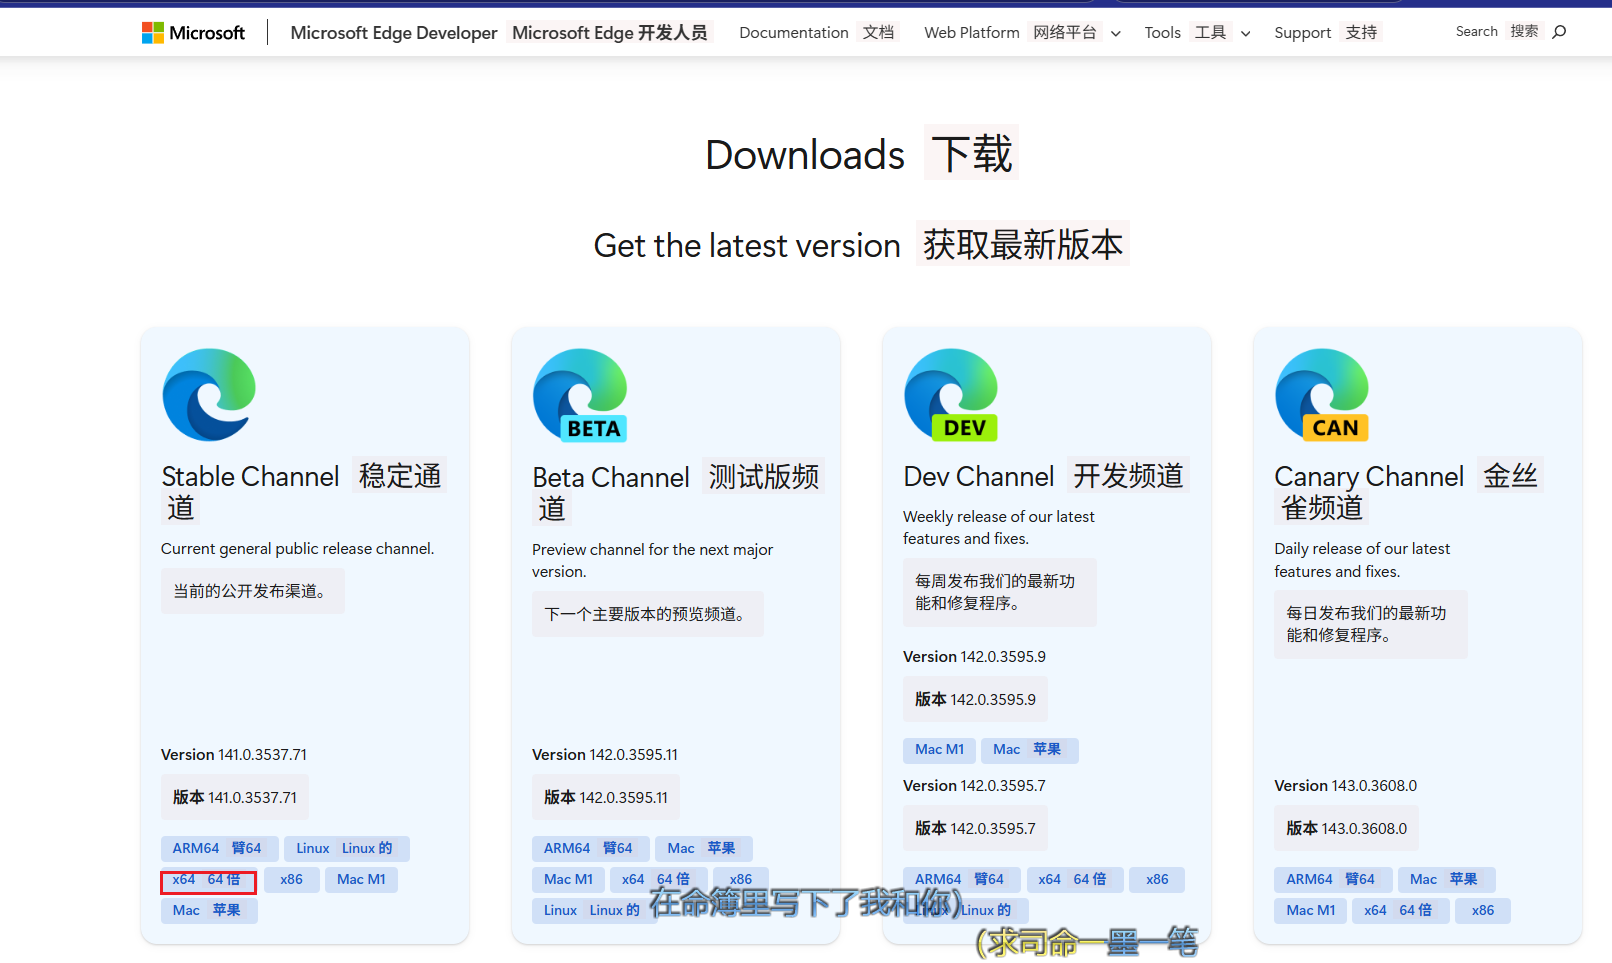
Task: Click 'Current general public release channel.' text
Action: coord(298,549)
